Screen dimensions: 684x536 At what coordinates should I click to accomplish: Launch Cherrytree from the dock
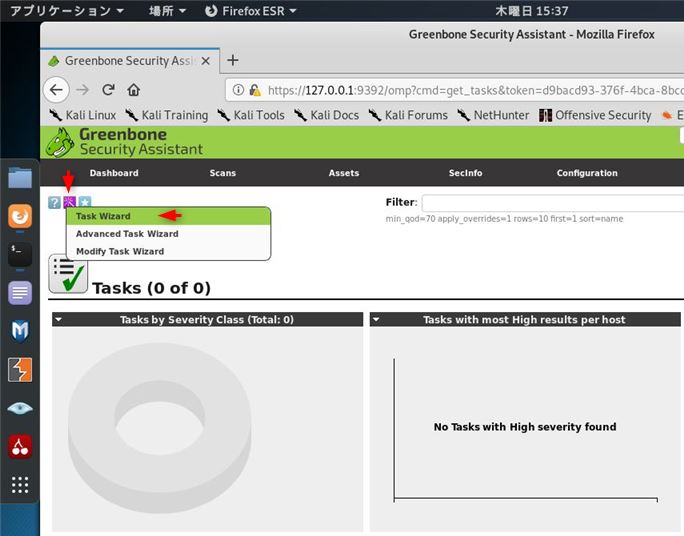20,447
